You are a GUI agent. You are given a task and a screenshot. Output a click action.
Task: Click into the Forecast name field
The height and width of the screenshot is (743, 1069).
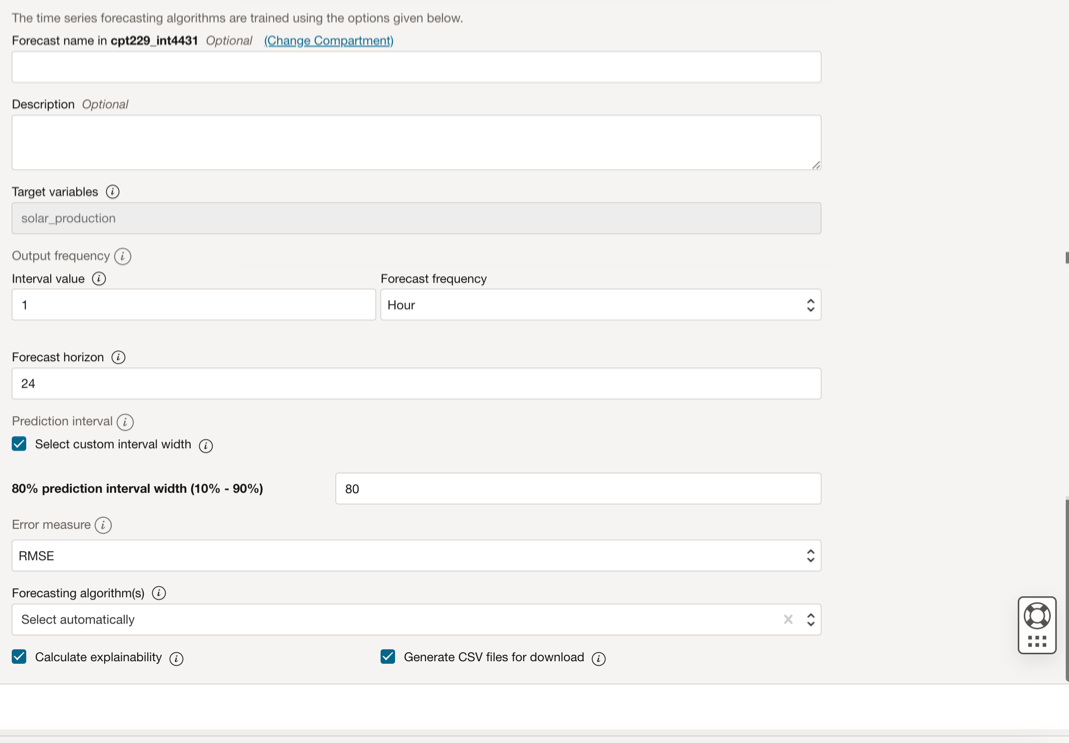coord(416,67)
